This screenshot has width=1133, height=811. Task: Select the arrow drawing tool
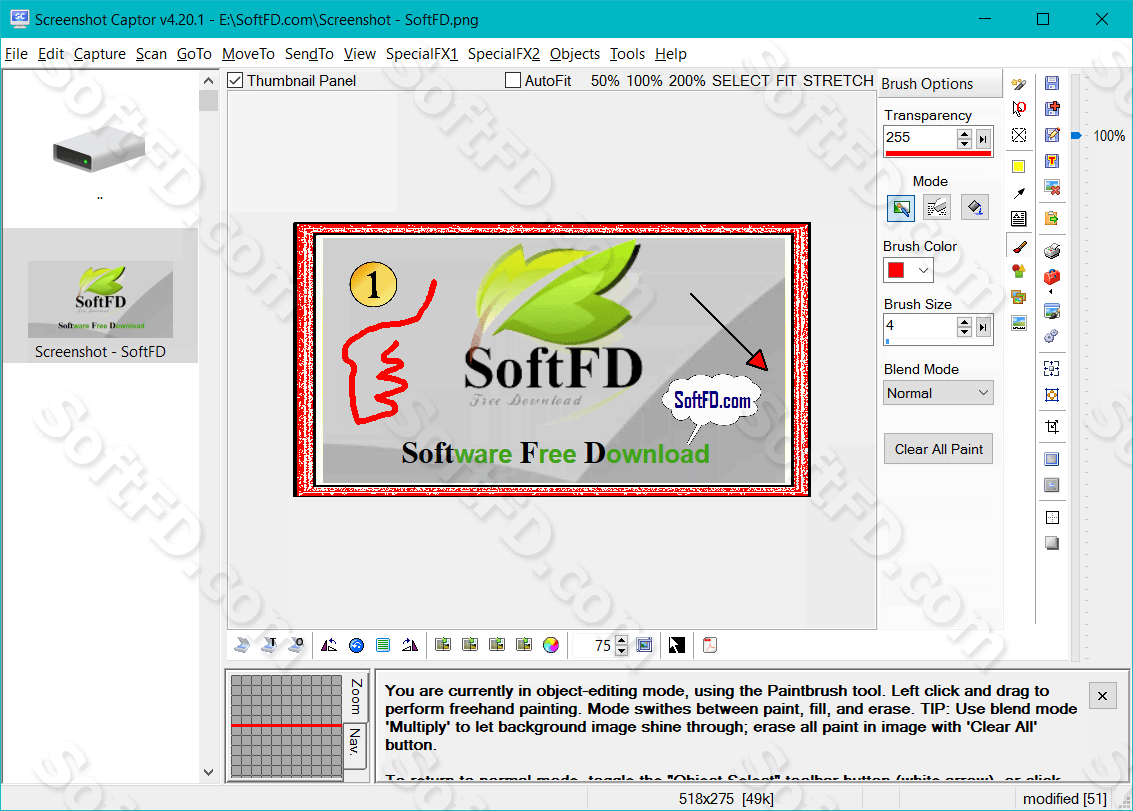coord(1019,193)
